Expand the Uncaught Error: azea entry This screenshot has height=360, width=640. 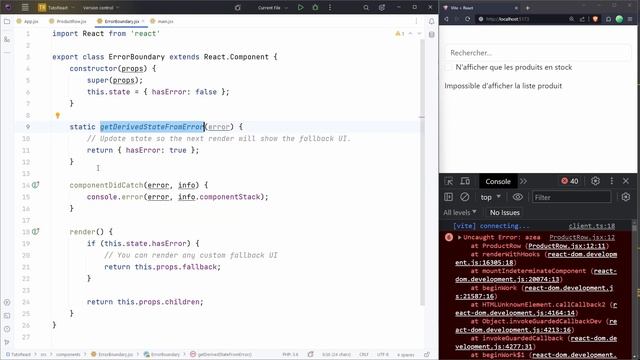pyautogui.click(x=459, y=237)
